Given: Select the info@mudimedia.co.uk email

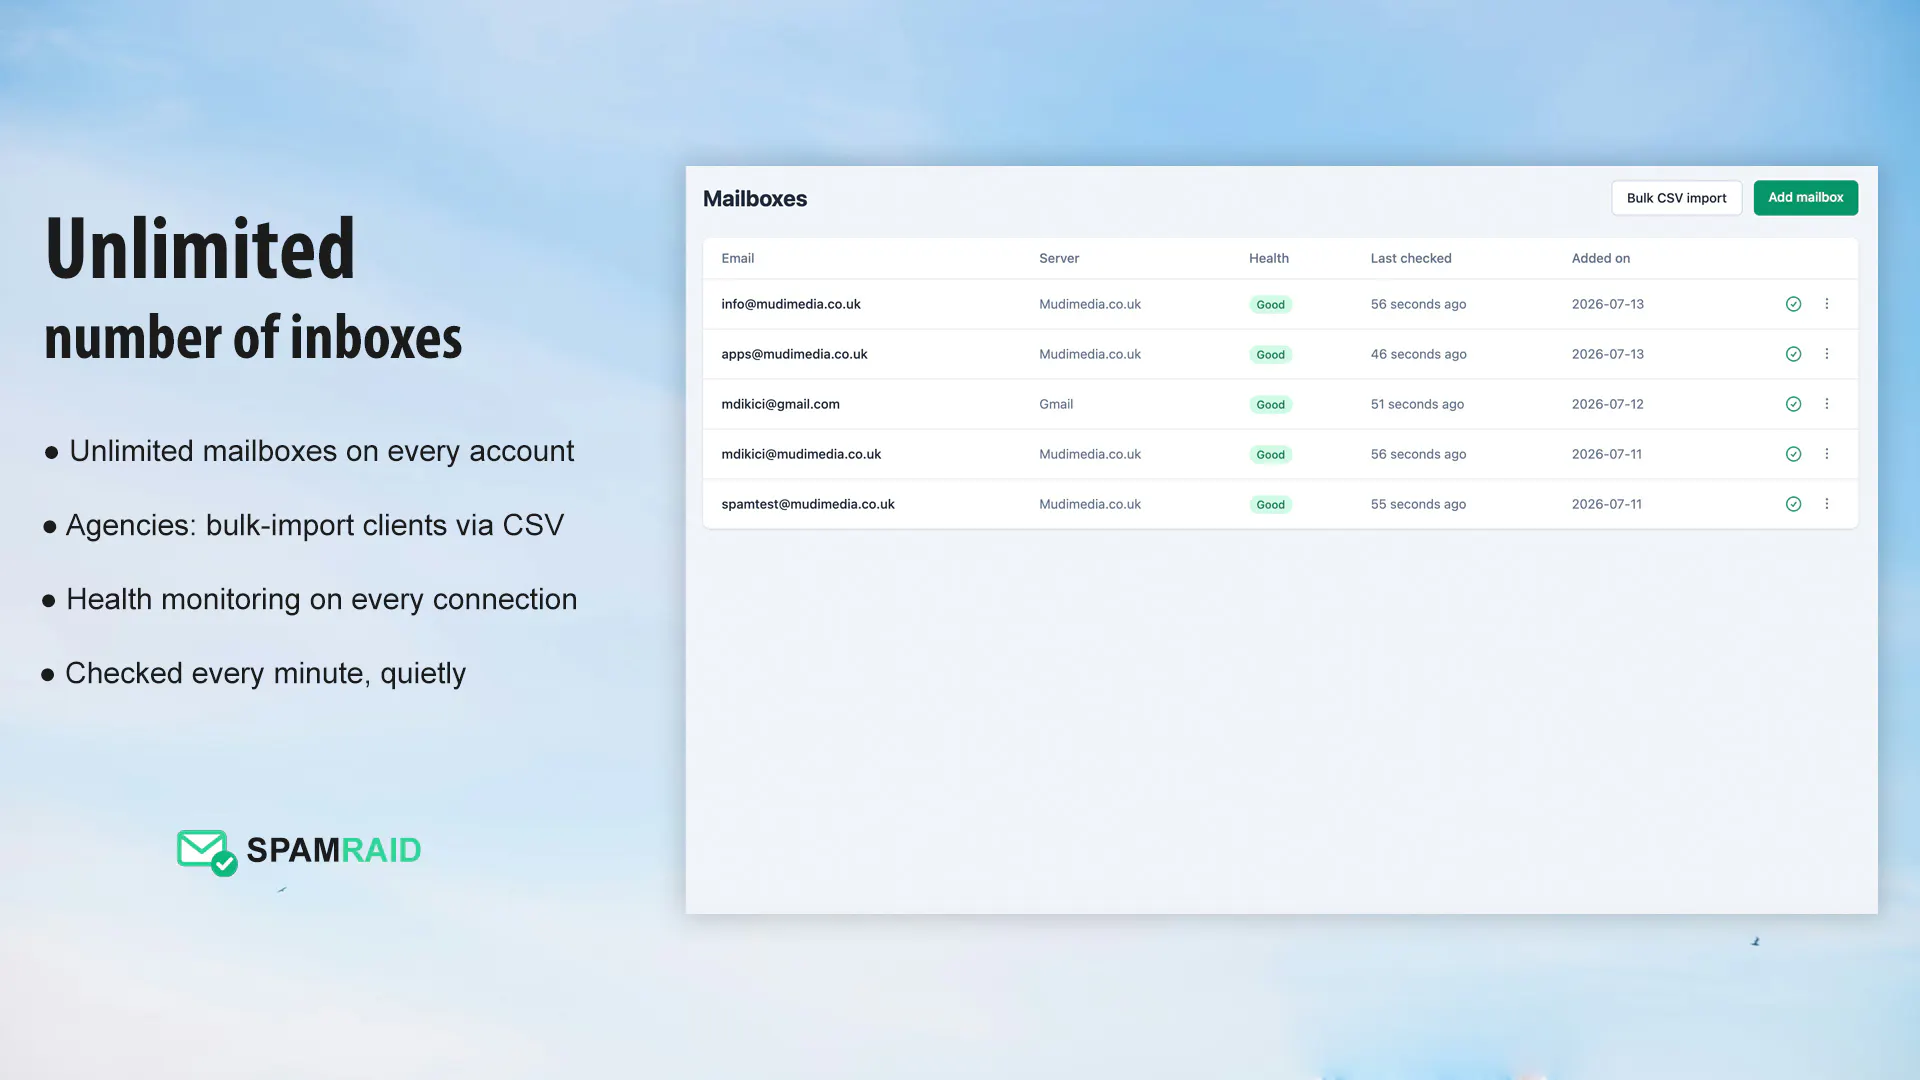Looking at the screenshot, I should click(x=791, y=304).
